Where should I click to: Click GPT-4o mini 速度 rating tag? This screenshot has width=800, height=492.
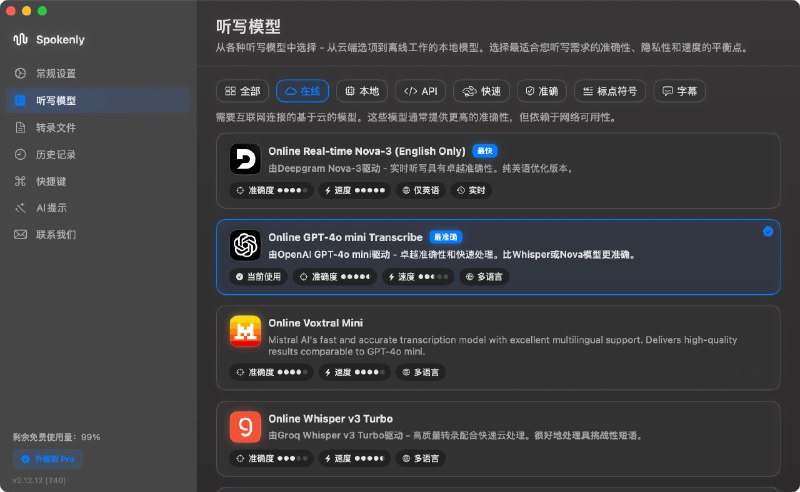point(418,277)
